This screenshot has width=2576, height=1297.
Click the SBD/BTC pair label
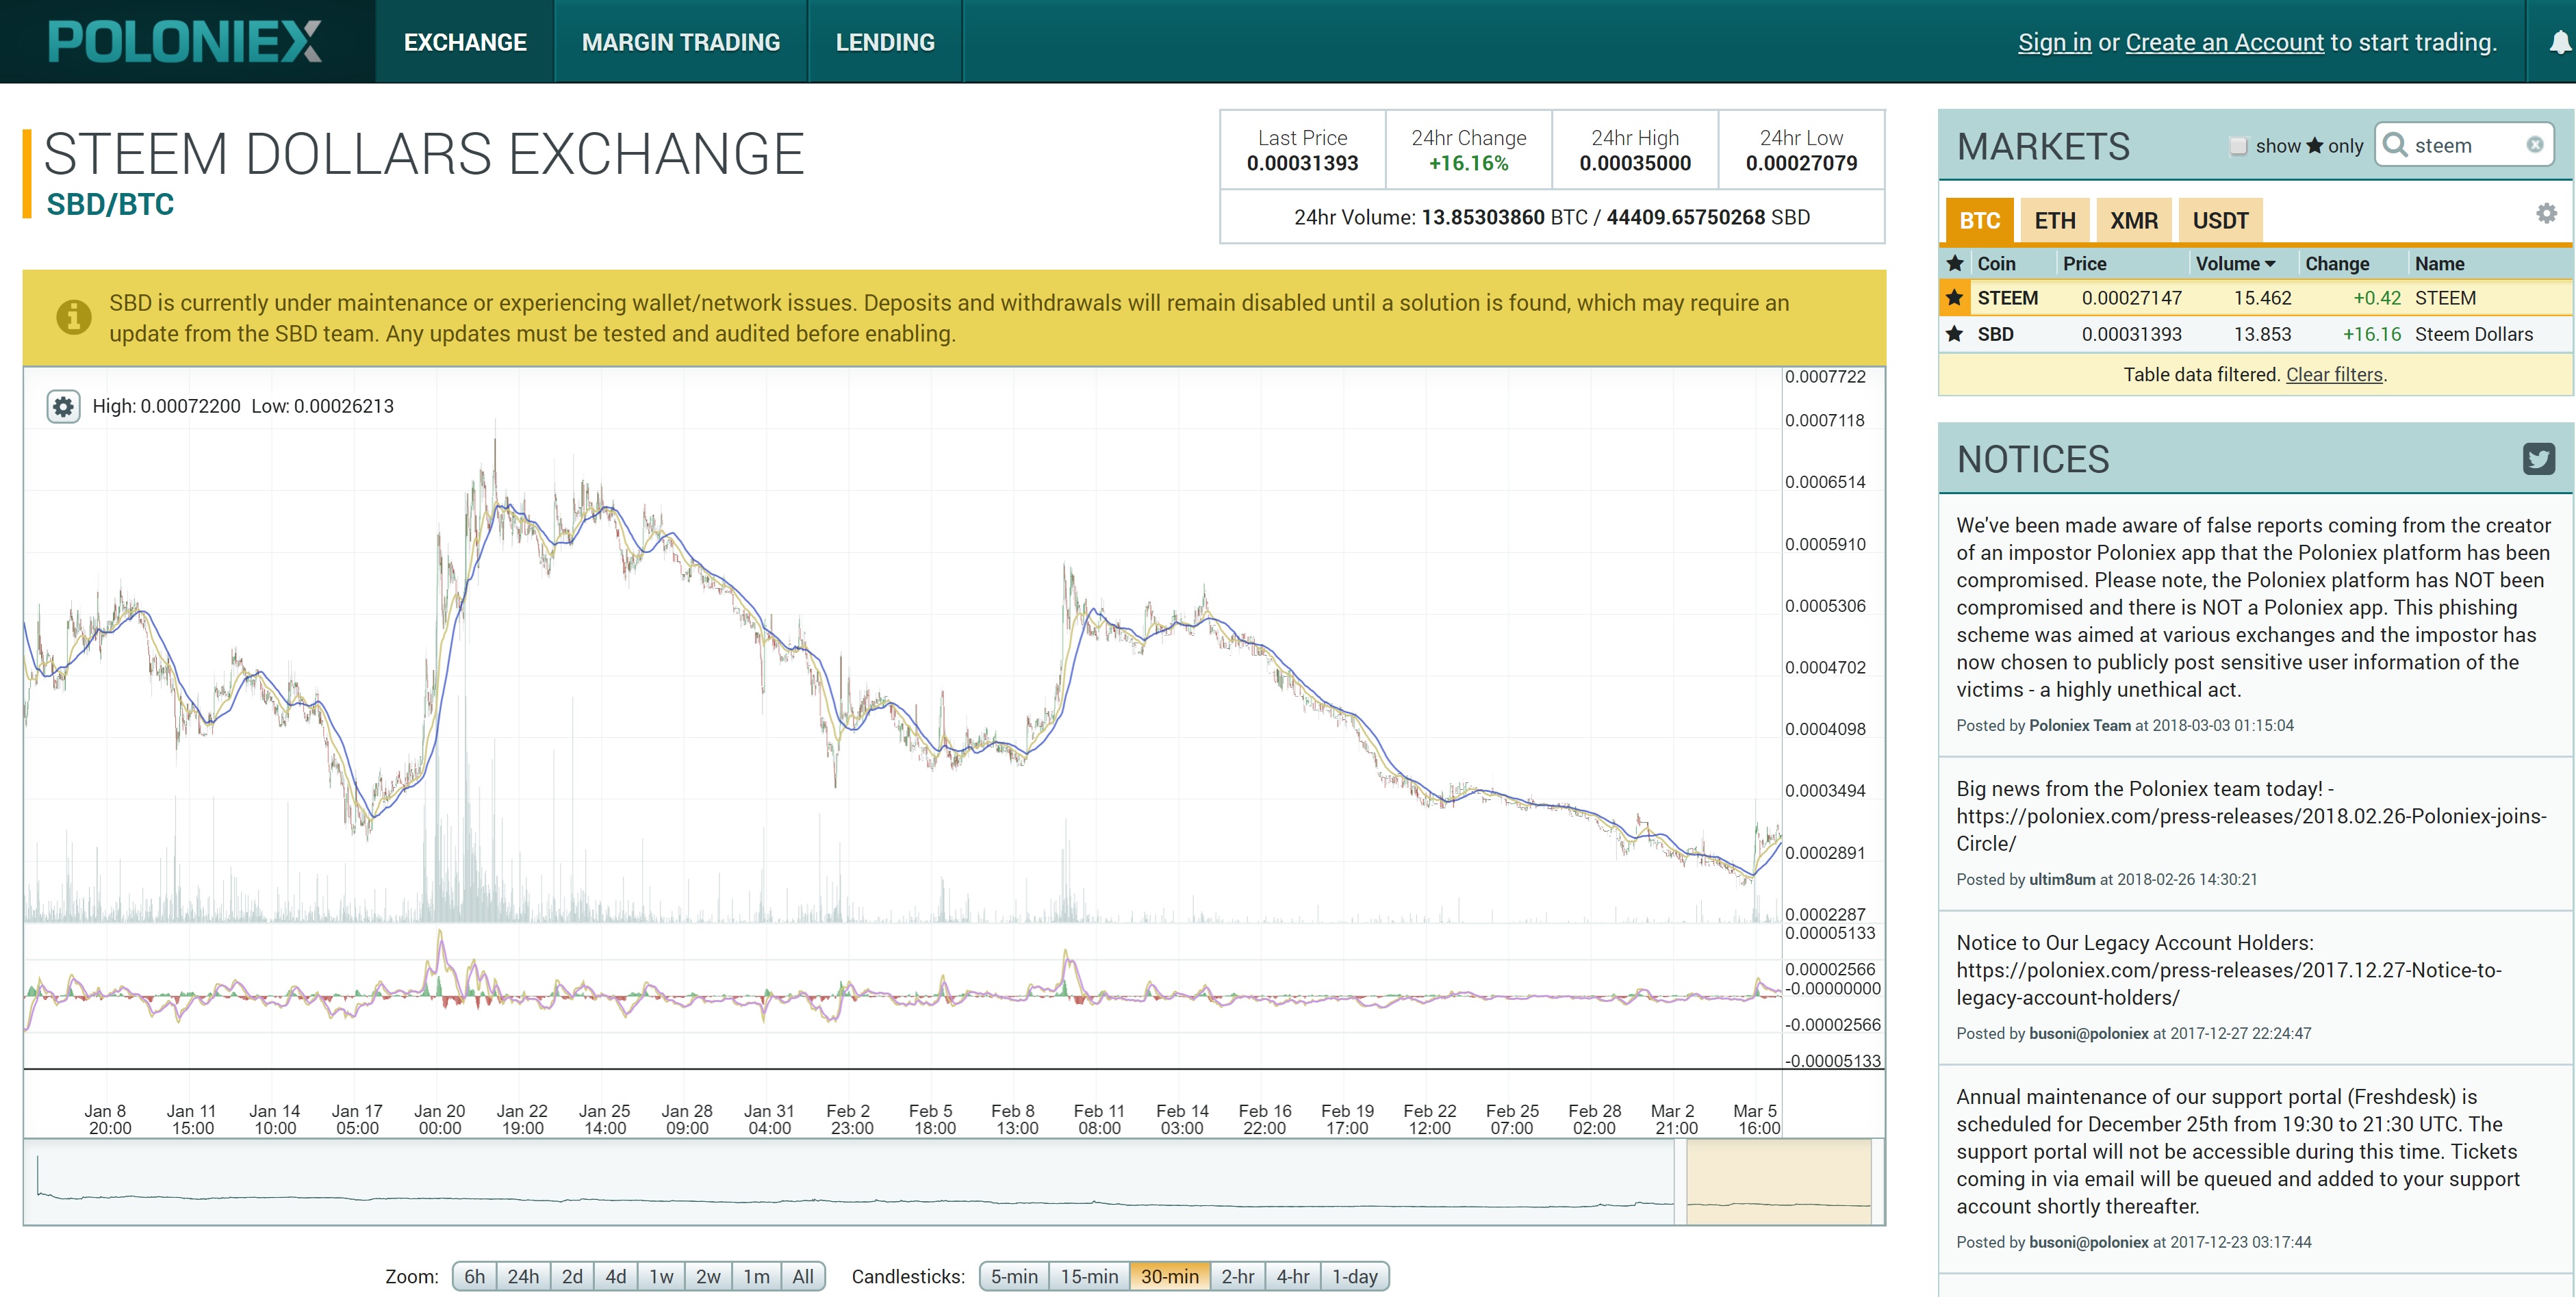pyautogui.click(x=110, y=204)
